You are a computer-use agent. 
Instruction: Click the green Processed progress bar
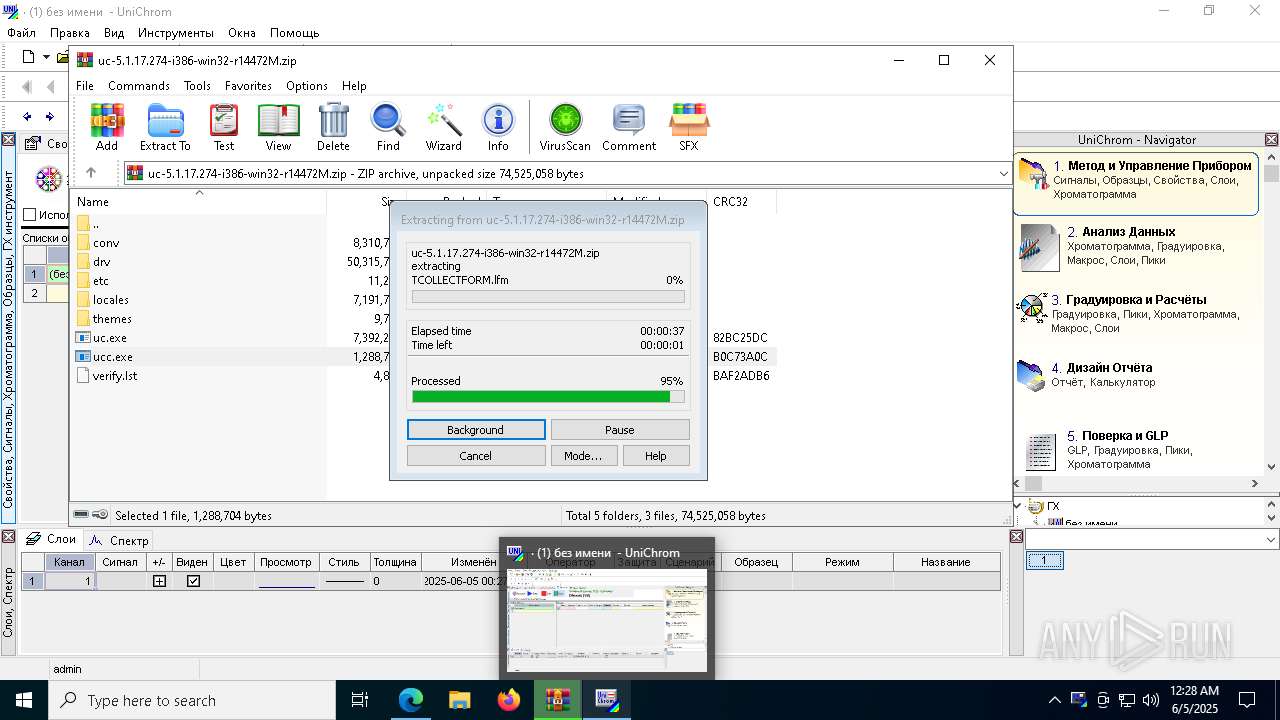click(x=548, y=397)
